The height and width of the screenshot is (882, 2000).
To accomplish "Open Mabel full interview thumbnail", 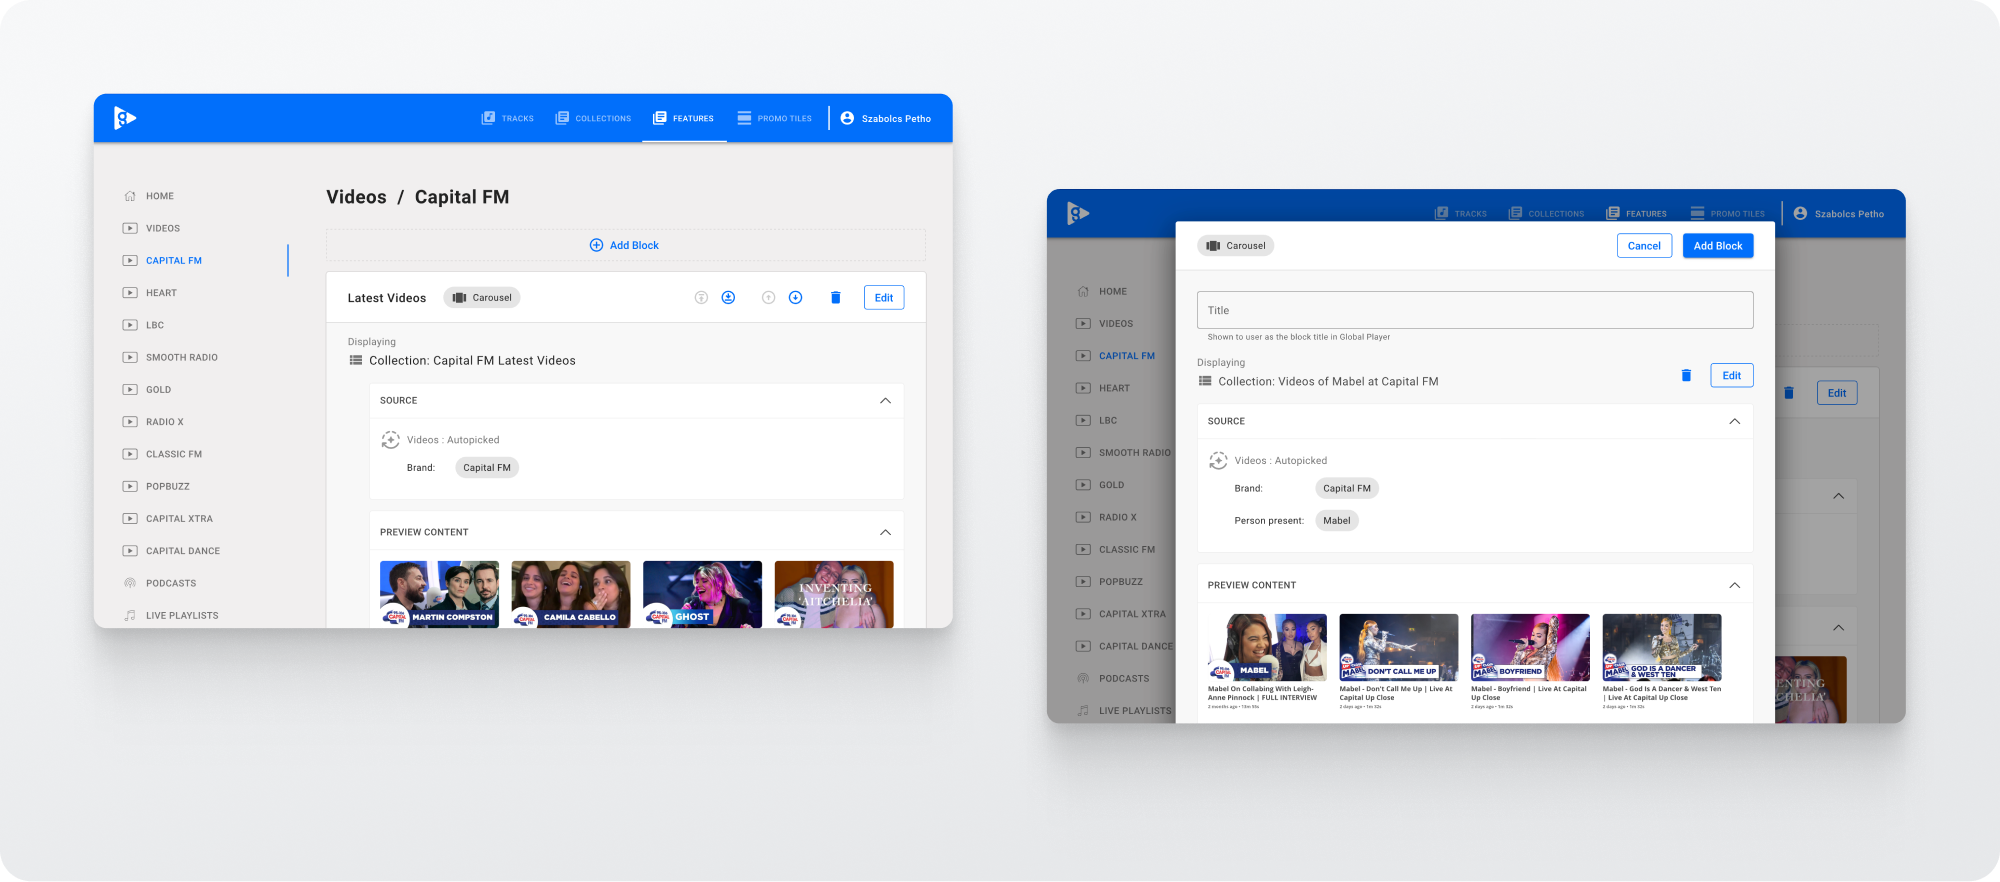I will [x=1267, y=648].
